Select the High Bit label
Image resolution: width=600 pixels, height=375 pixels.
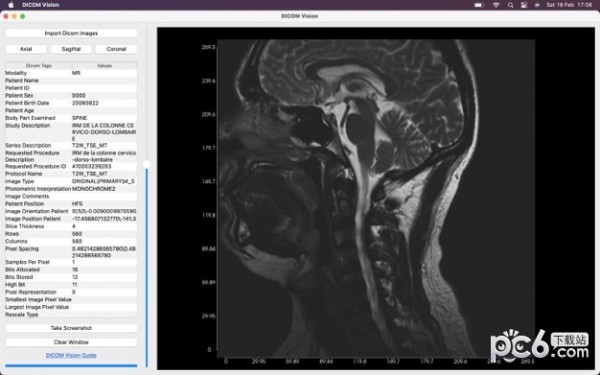click(x=15, y=285)
